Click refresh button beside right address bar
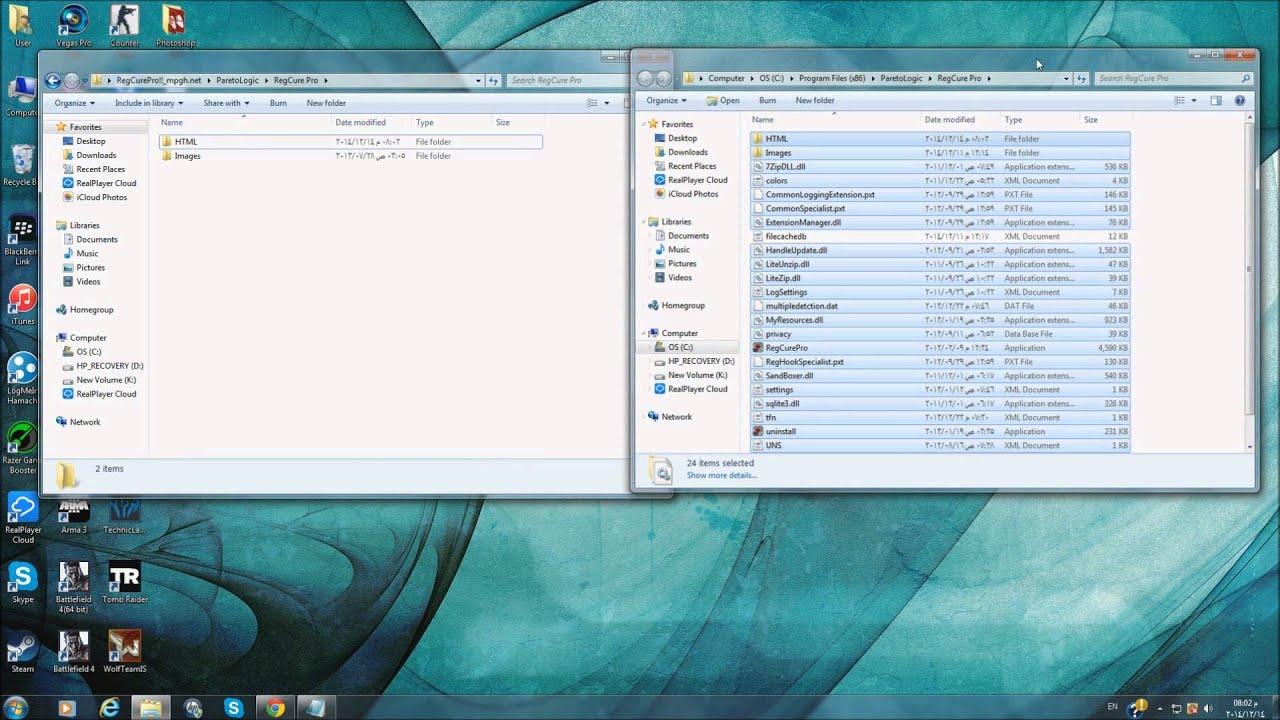The width and height of the screenshot is (1280, 720). click(1081, 78)
